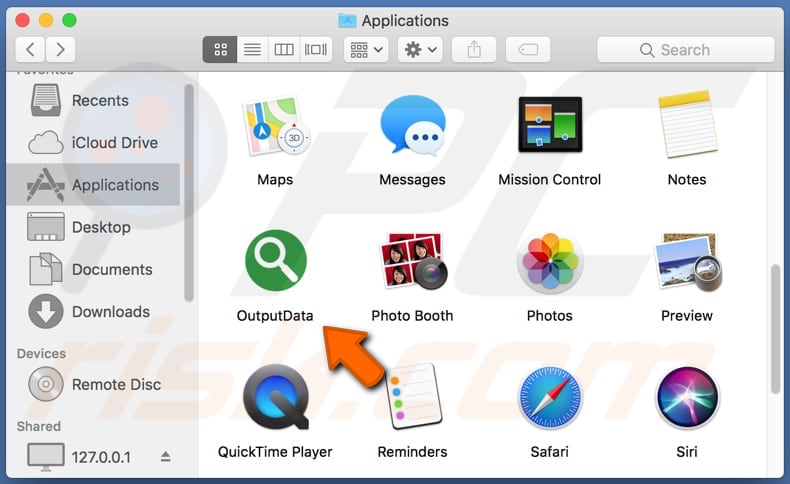The width and height of the screenshot is (790, 484).
Task: Select the Photo Booth icon
Action: pyautogui.click(x=413, y=261)
